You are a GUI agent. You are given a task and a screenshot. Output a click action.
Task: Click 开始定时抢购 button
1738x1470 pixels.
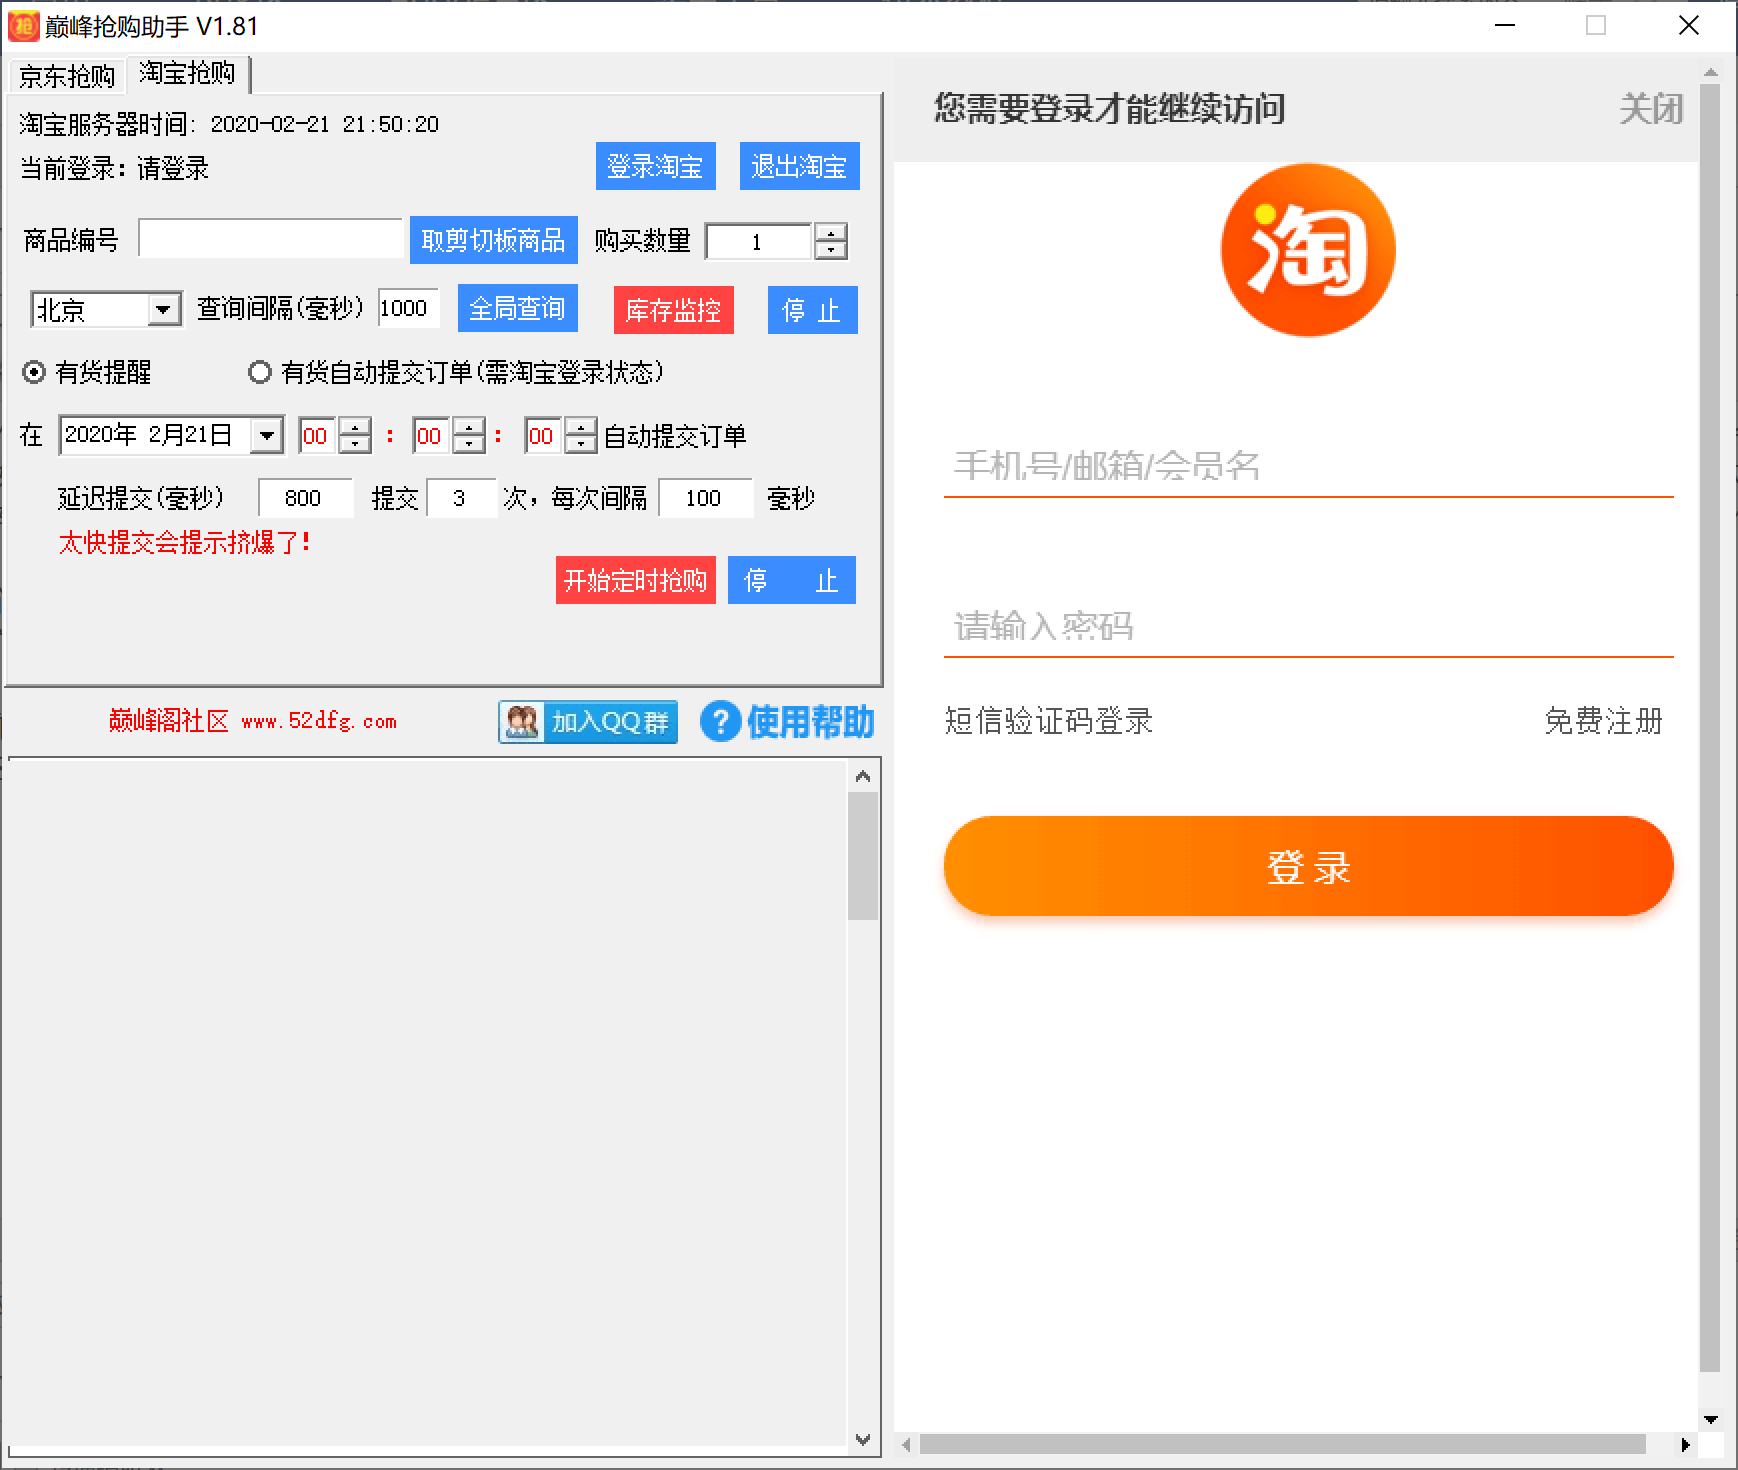(636, 580)
